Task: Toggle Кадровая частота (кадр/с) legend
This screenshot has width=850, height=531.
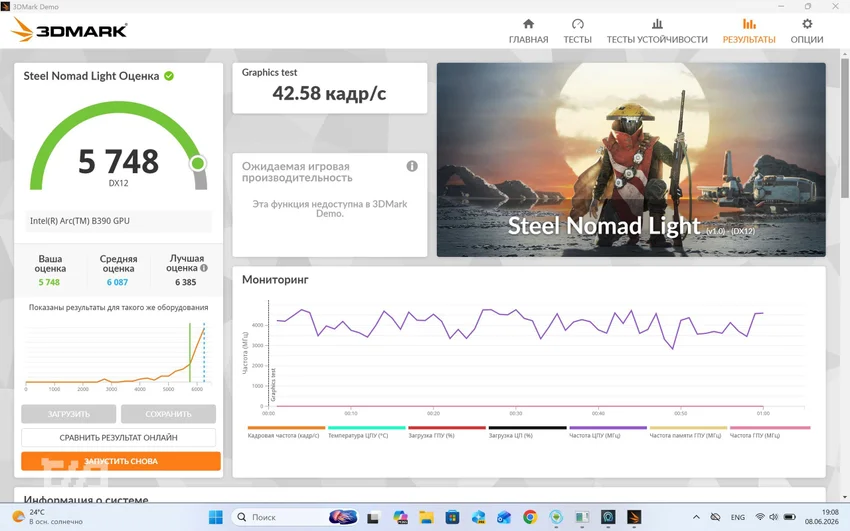Action: 286,432
